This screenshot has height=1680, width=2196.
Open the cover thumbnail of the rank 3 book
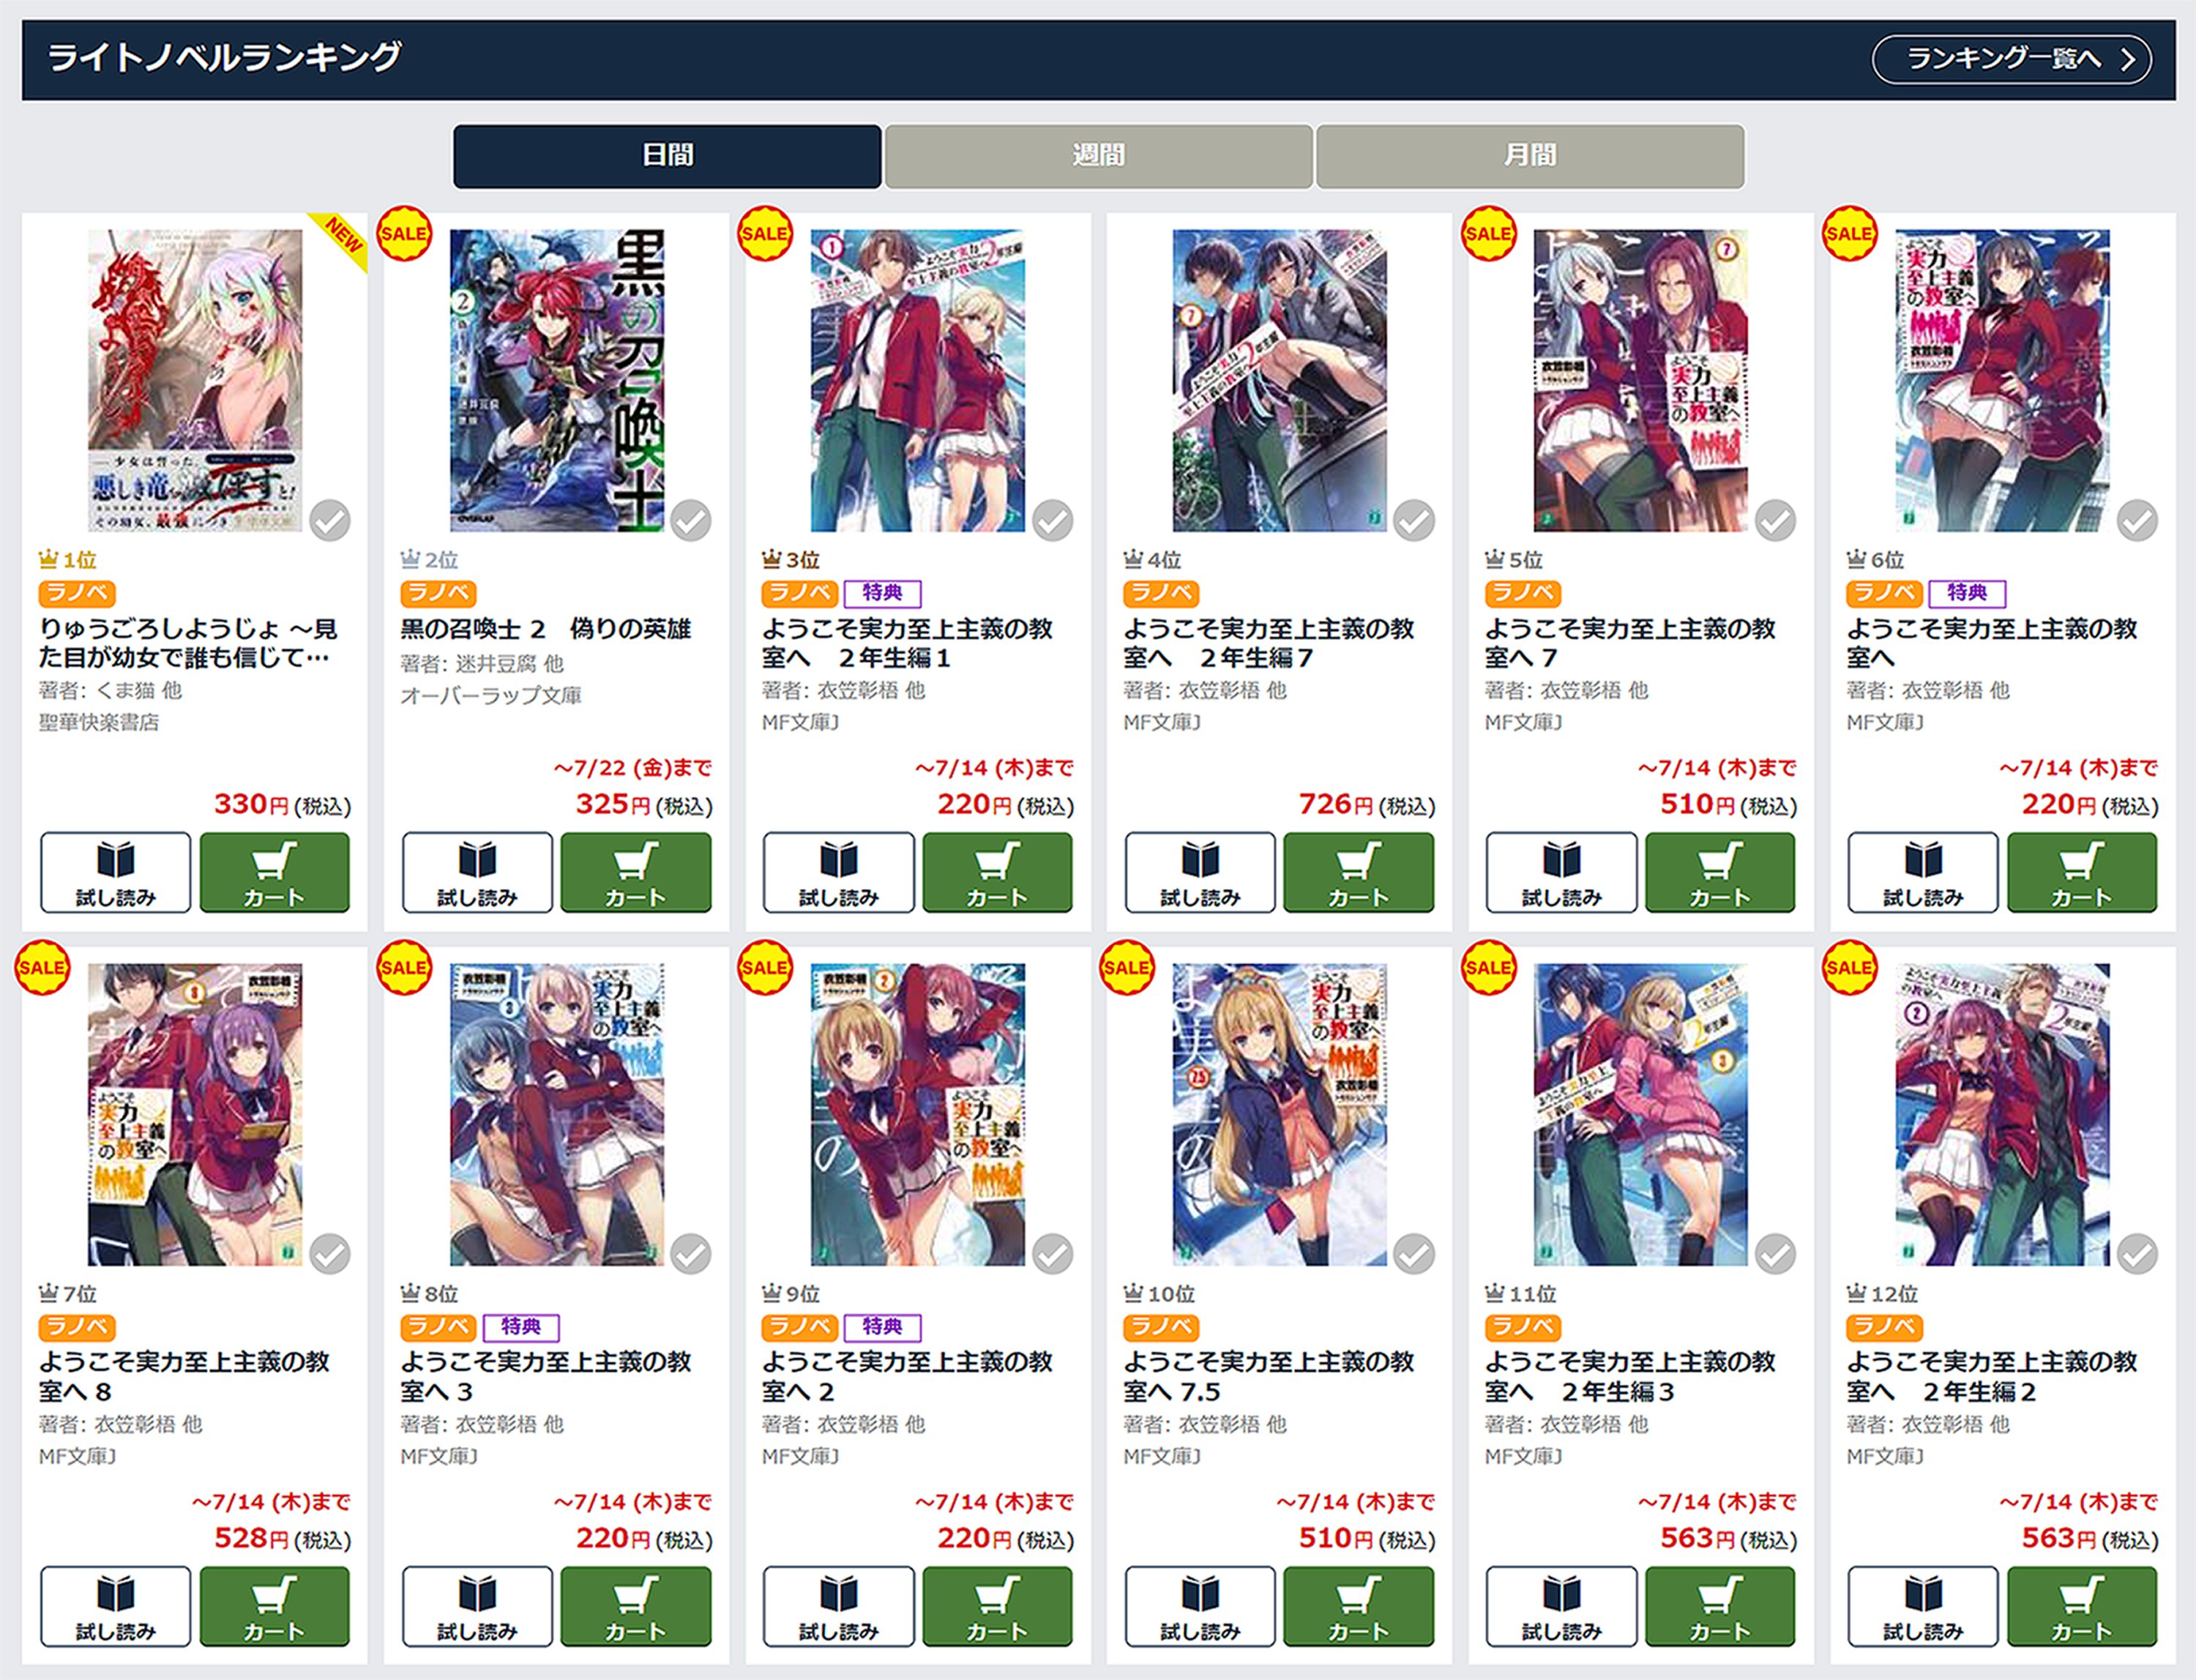pyautogui.click(x=917, y=380)
